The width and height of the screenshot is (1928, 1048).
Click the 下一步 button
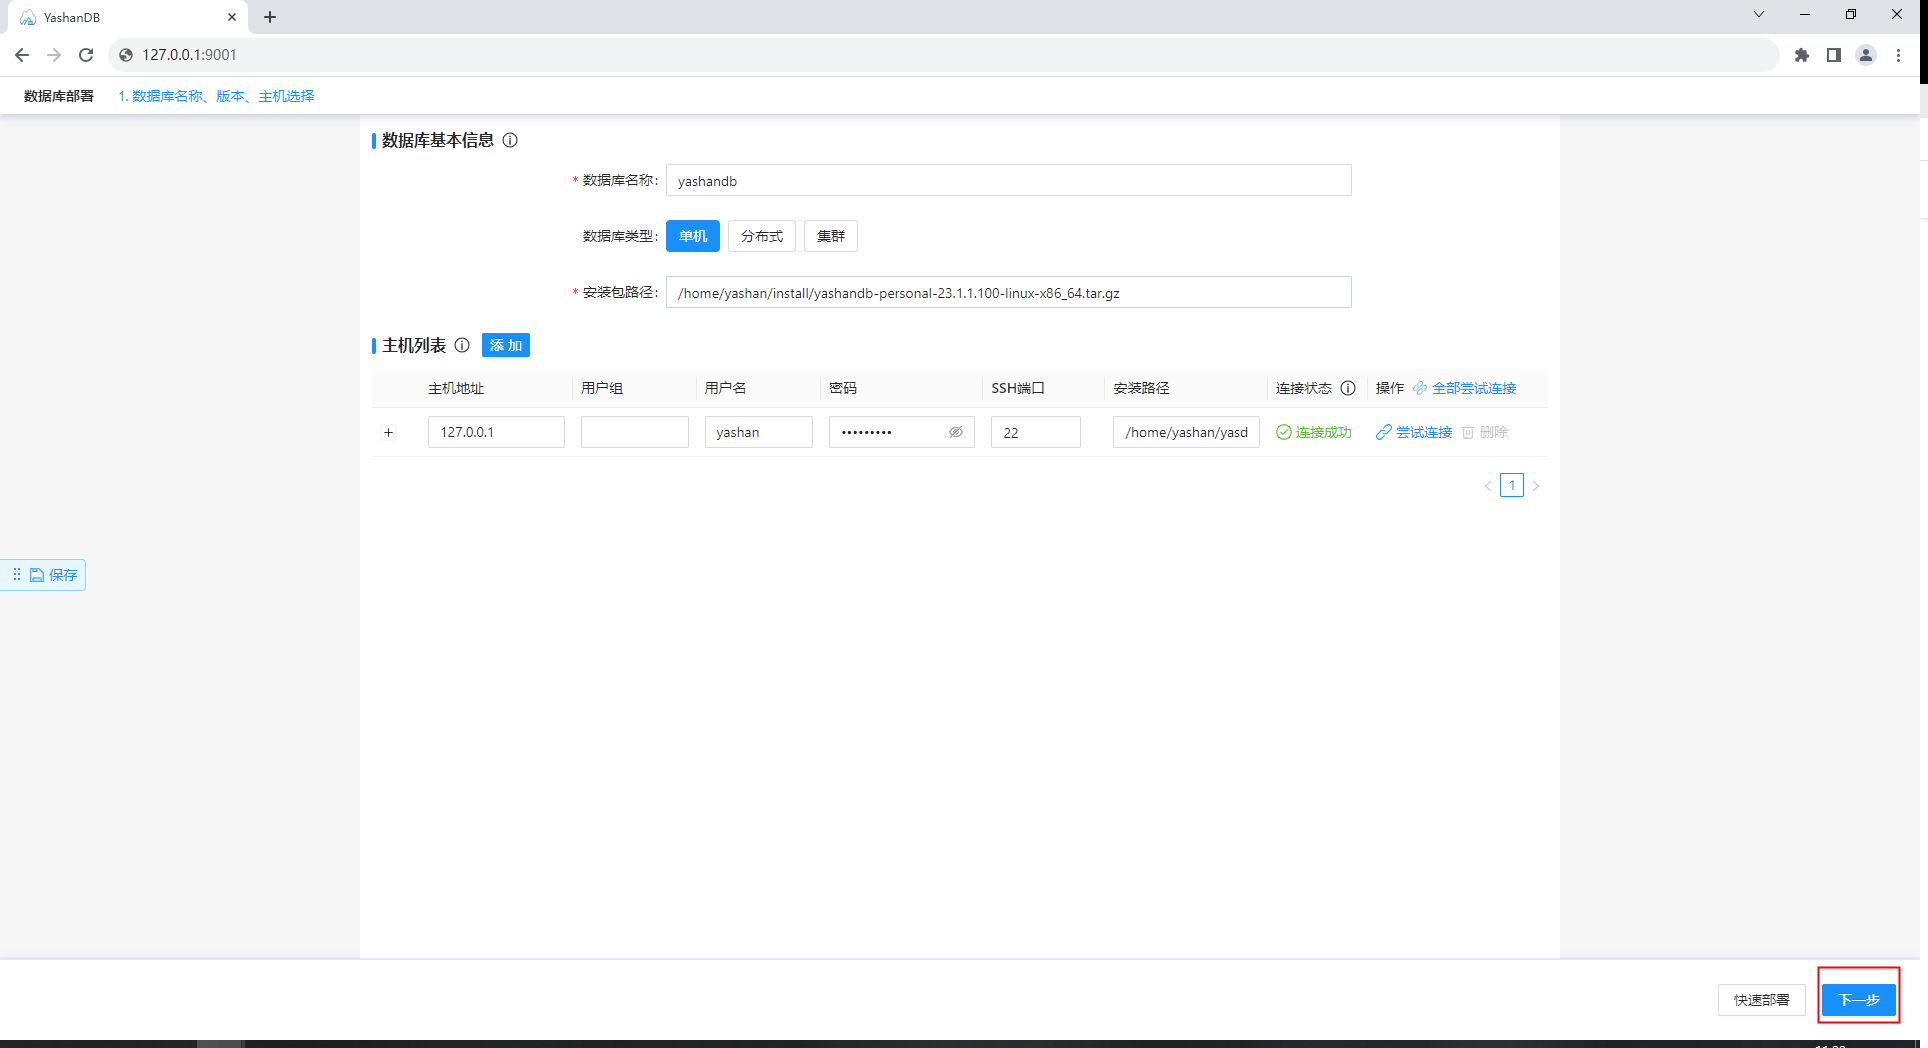point(1859,999)
